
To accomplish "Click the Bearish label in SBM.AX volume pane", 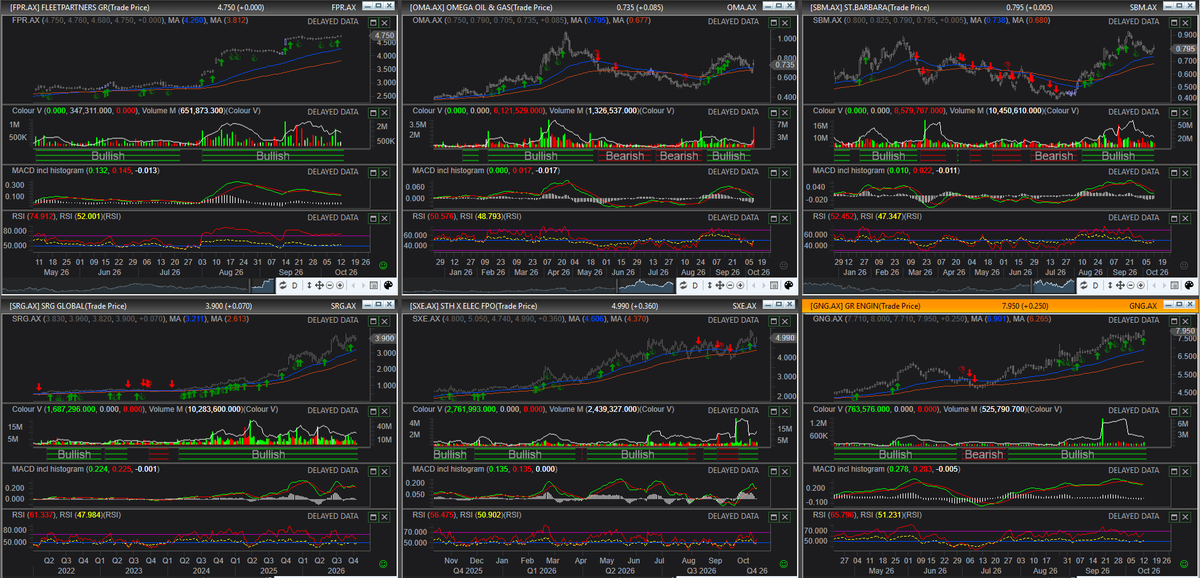I will point(1054,156).
